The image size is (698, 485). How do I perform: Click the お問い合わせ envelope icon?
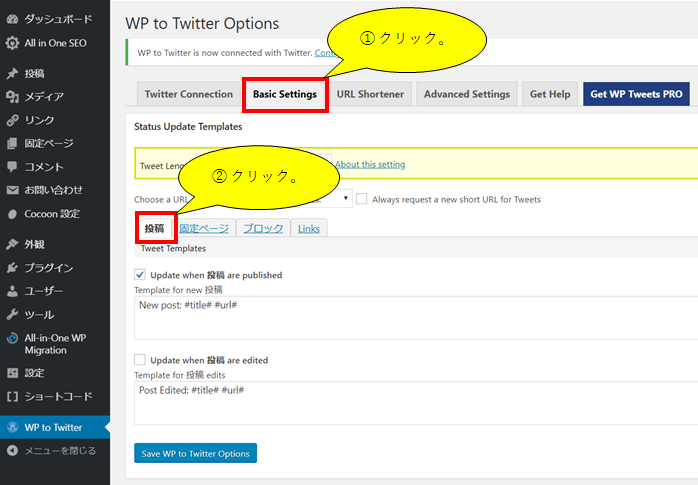(12, 190)
